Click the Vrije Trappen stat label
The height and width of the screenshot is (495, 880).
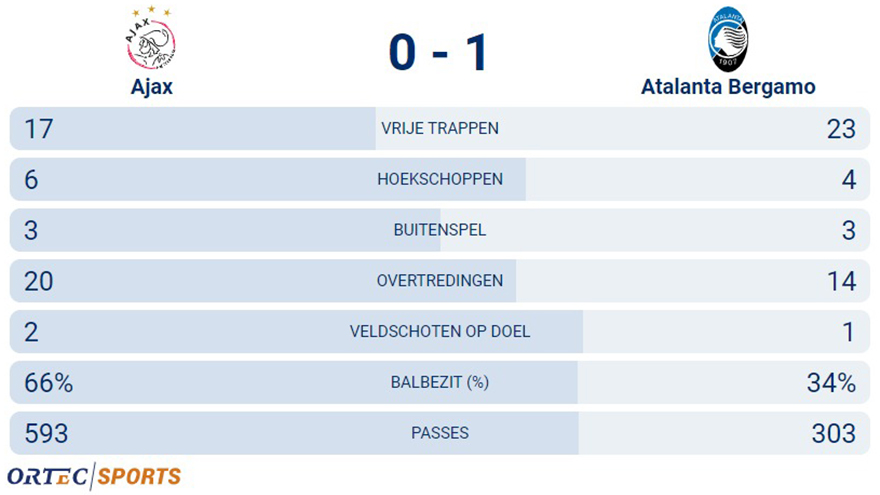click(440, 129)
